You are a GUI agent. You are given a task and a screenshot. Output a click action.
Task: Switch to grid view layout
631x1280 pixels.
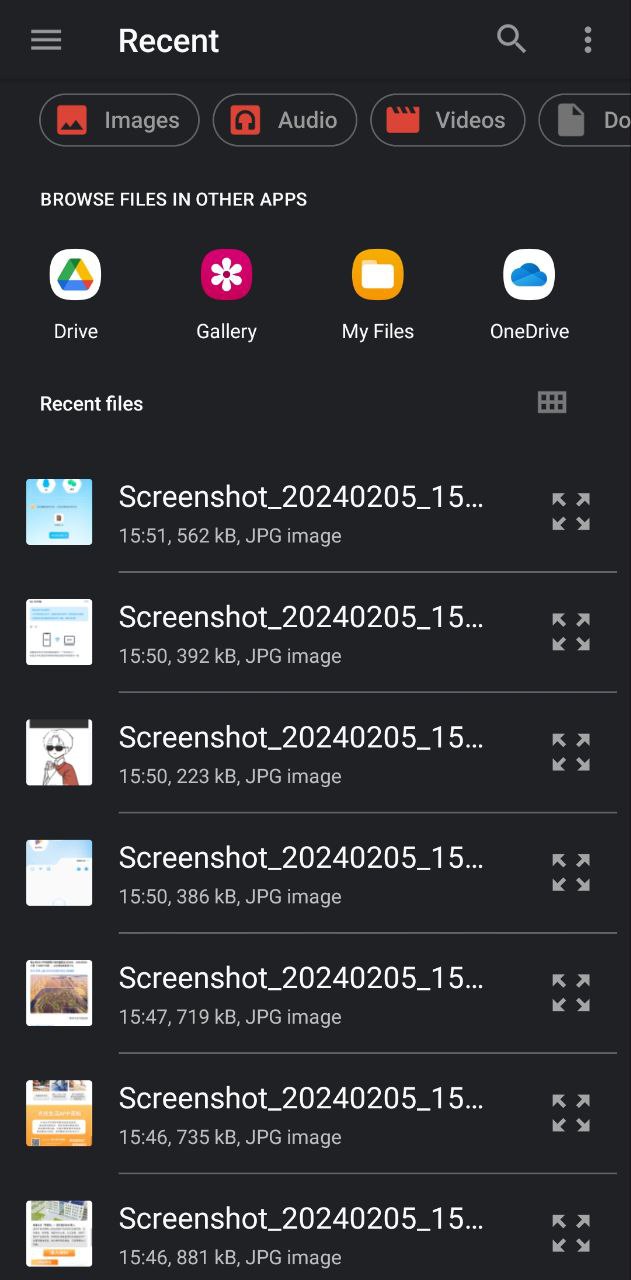click(552, 403)
